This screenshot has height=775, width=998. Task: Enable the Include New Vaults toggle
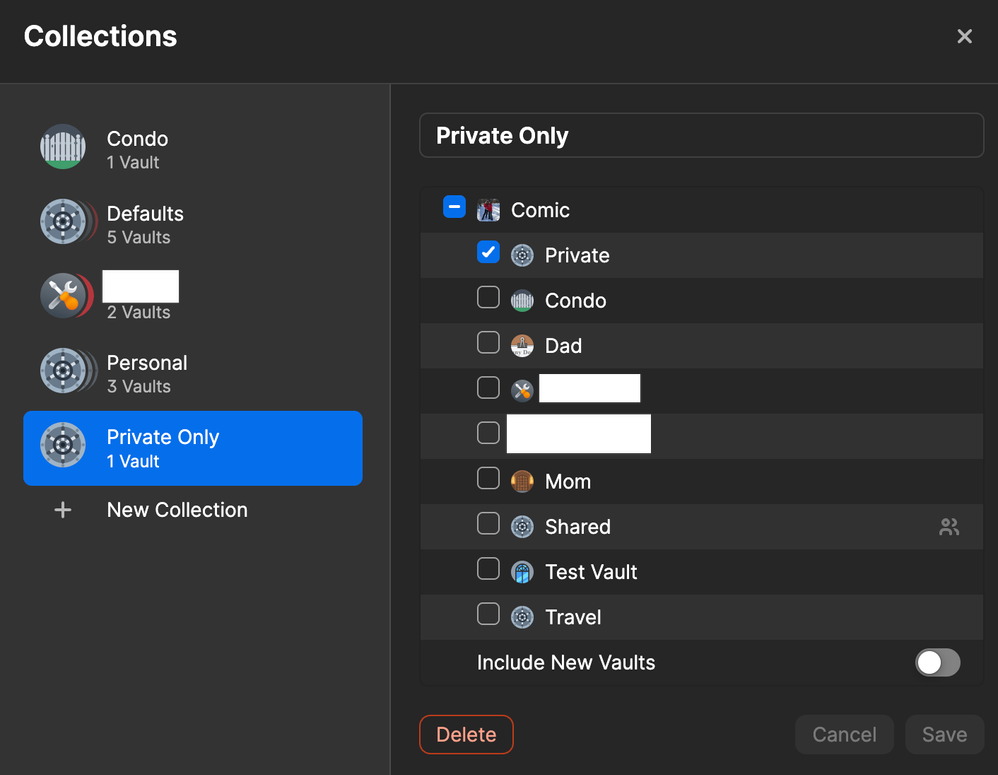[x=937, y=662]
